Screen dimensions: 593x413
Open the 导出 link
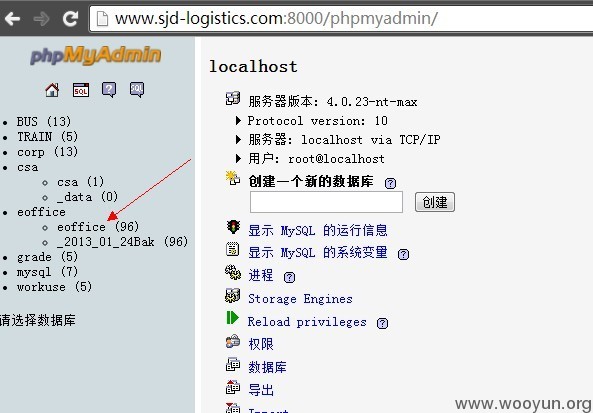(x=261, y=390)
